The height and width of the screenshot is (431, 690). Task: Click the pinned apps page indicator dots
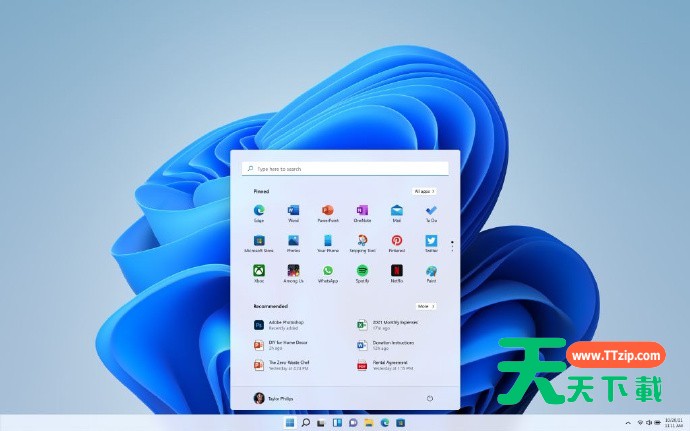coord(452,246)
